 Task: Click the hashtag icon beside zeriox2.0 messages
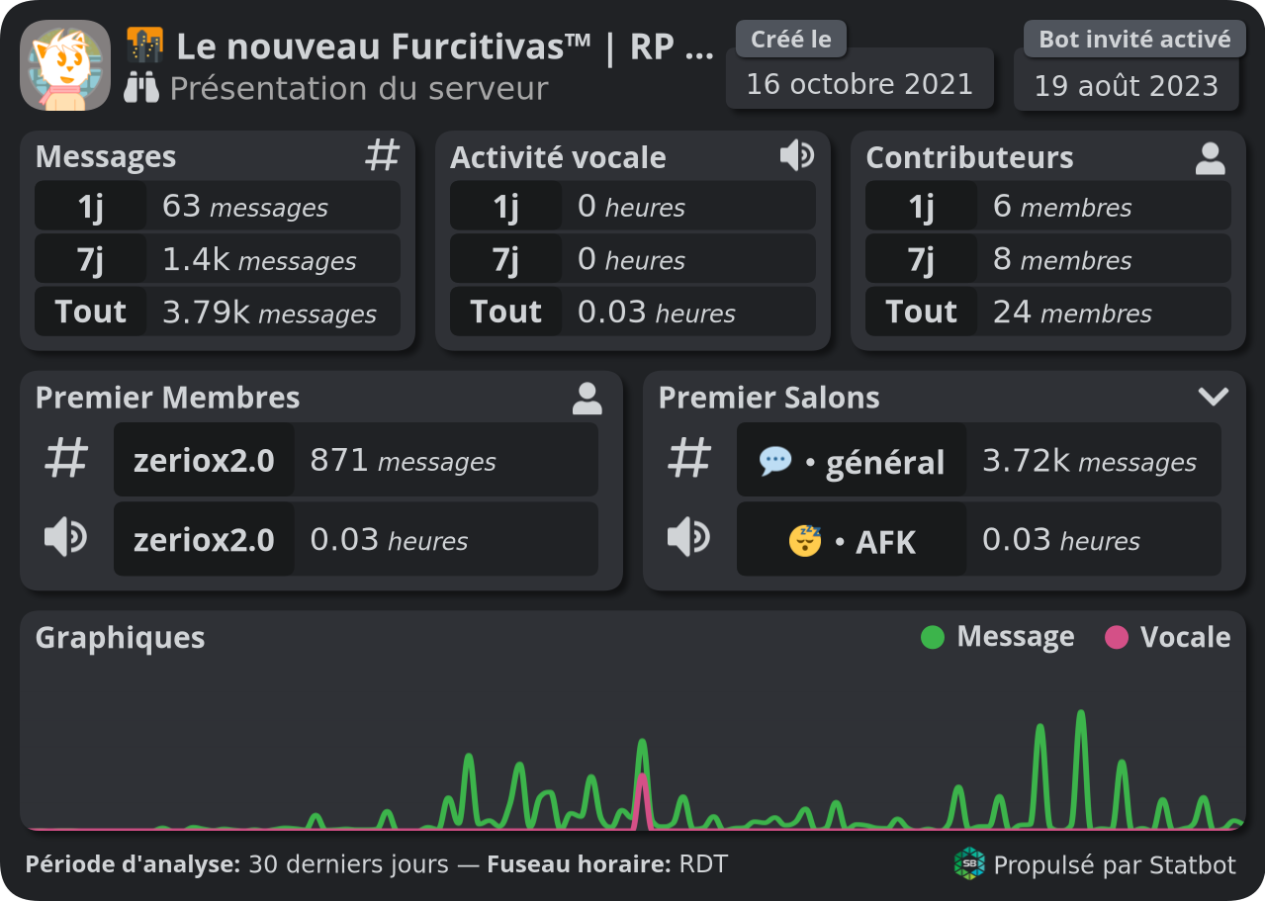point(67,460)
